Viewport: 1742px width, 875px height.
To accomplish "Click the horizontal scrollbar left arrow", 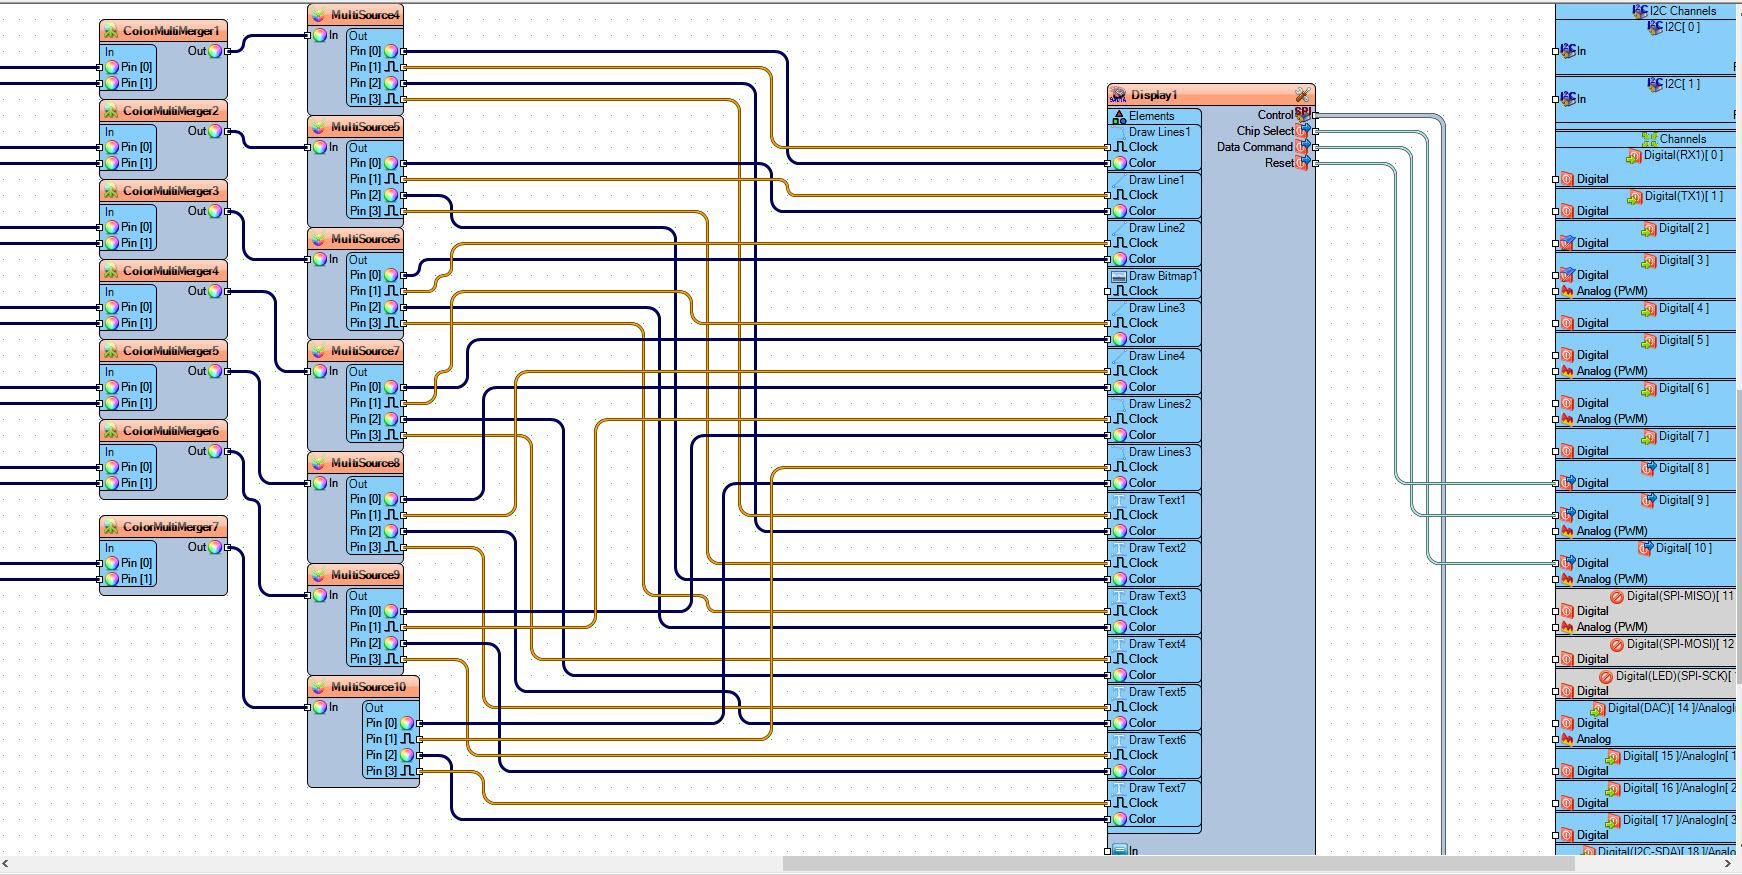I will pos(8,863).
